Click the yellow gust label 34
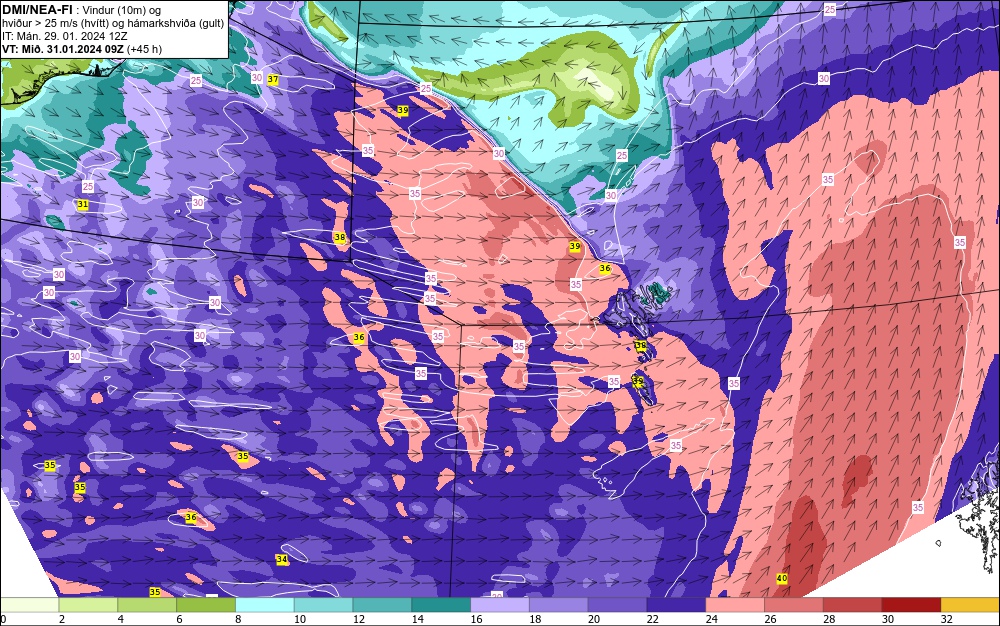The height and width of the screenshot is (626, 1000). pos(281,559)
